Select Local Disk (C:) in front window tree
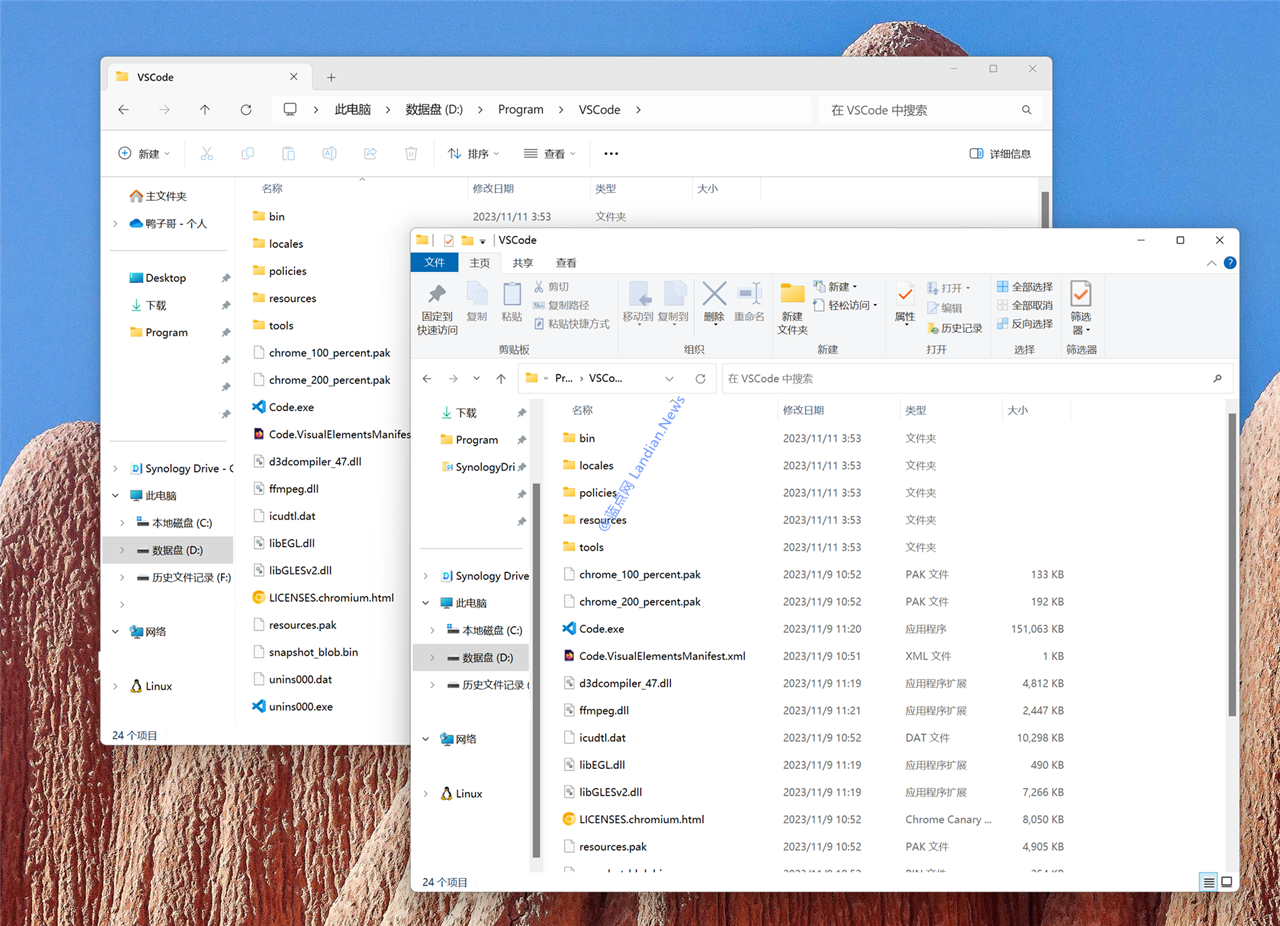Image resolution: width=1280 pixels, height=926 pixels. 491,631
